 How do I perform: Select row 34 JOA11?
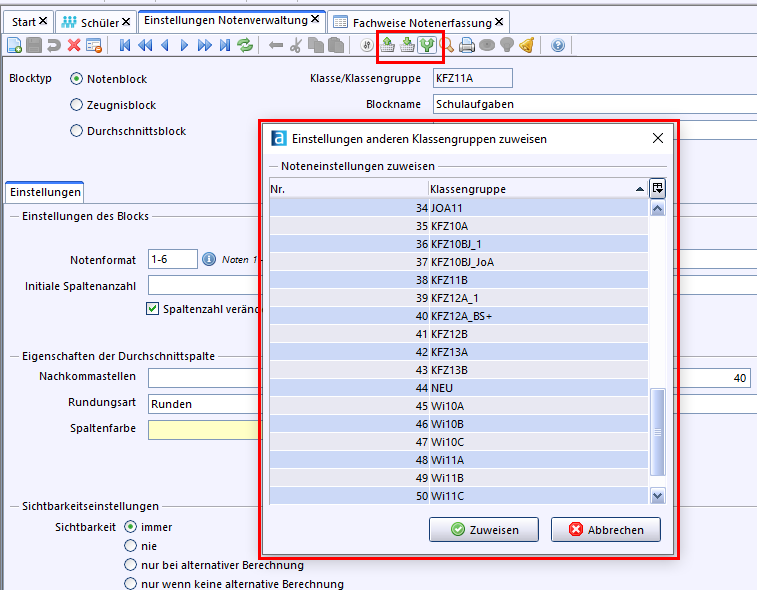pyautogui.click(x=459, y=208)
